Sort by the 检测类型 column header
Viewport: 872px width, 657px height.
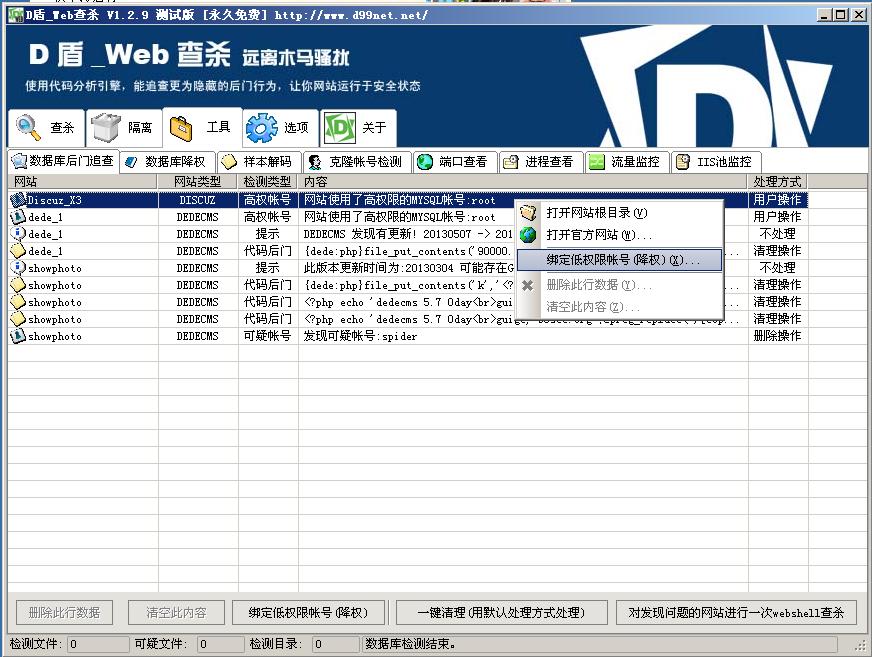pyautogui.click(x=268, y=181)
